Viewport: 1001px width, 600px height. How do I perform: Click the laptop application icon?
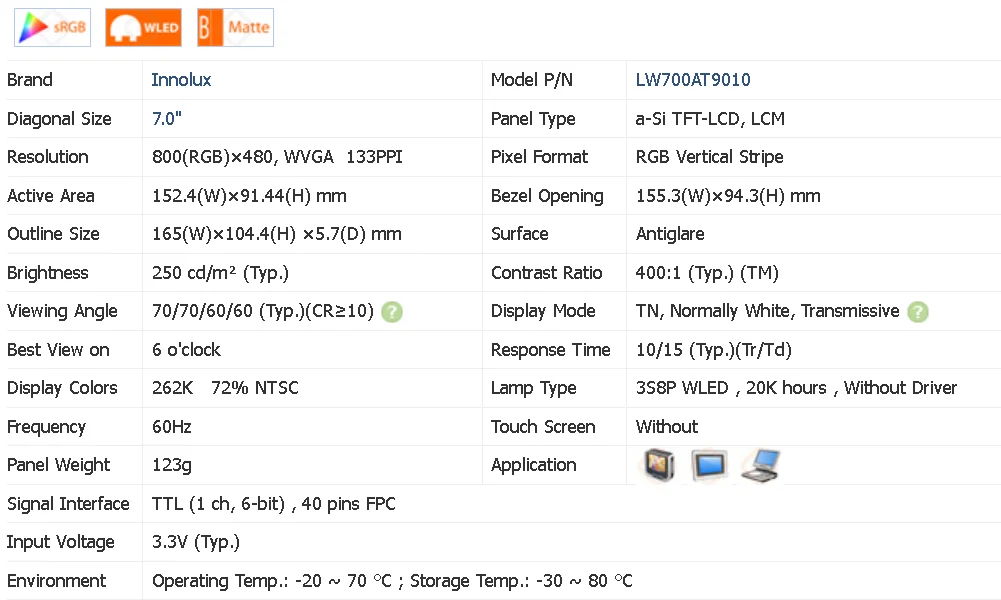[761, 465]
